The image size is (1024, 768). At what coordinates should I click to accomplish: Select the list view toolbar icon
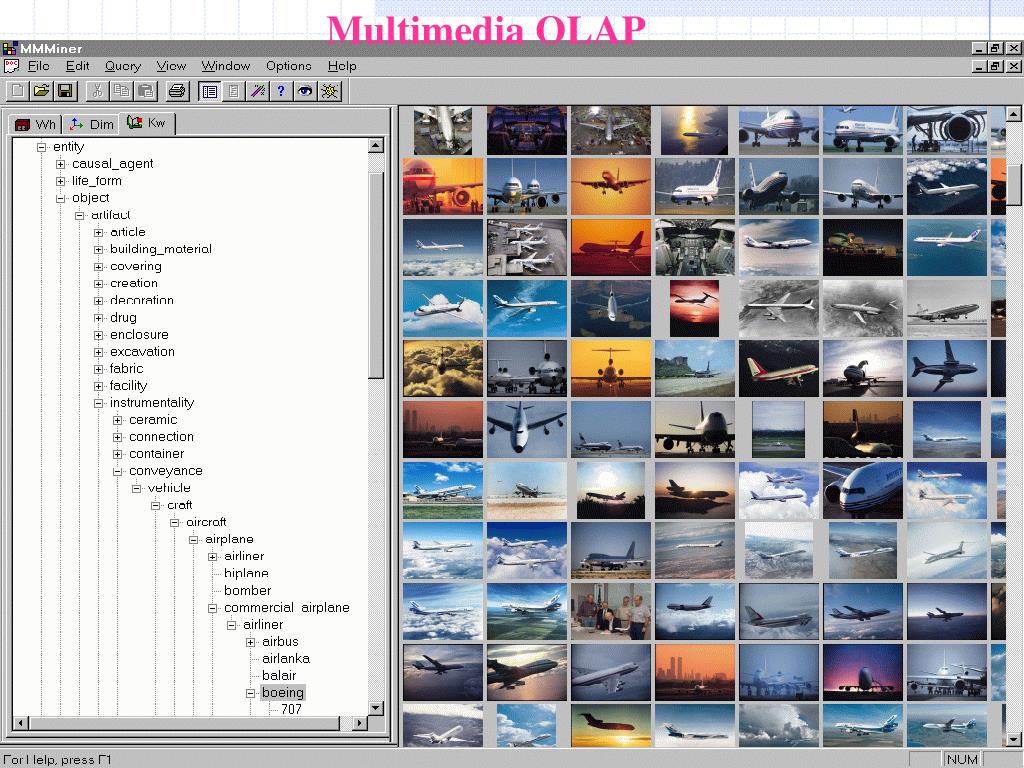(210, 91)
